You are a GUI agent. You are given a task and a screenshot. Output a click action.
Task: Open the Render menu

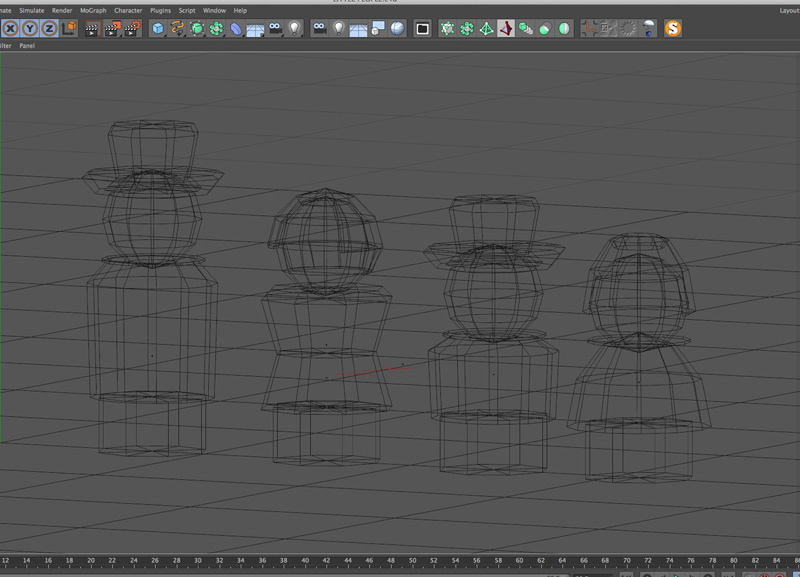pos(62,10)
